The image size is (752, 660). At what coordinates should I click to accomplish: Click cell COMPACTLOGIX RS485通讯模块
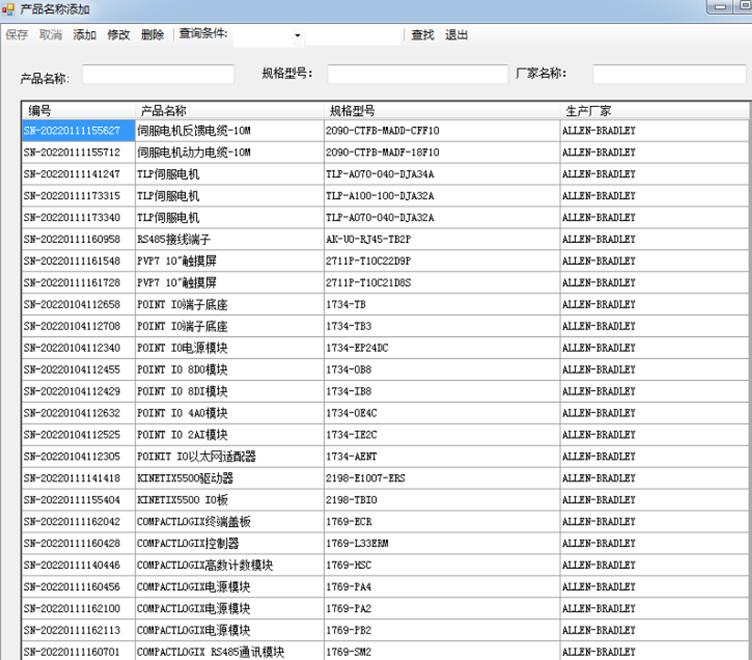[229, 652]
